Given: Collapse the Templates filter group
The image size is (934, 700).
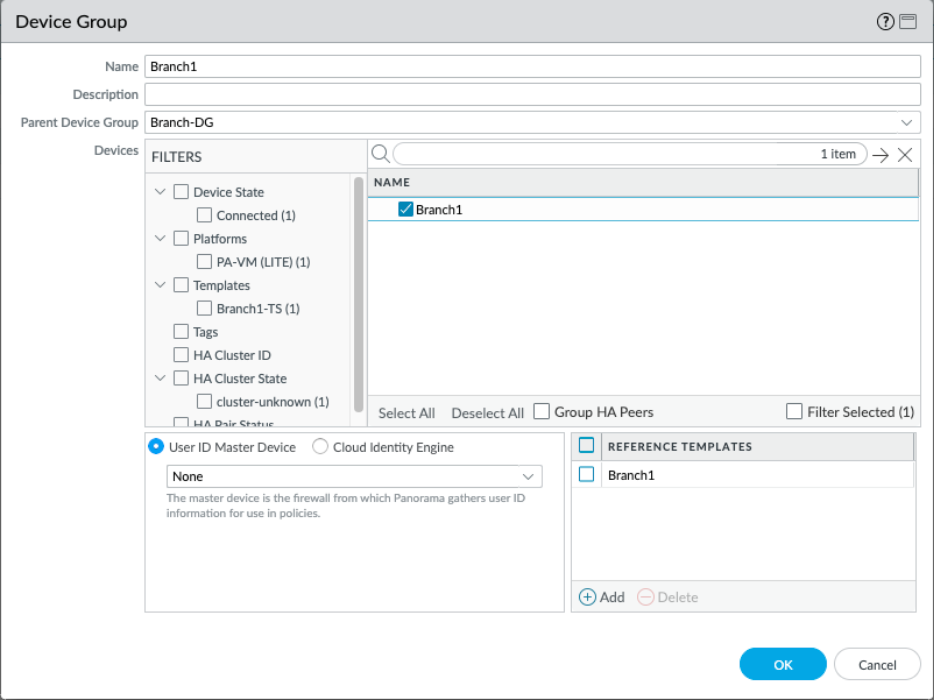Looking at the screenshot, I should click(x=160, y=285).
